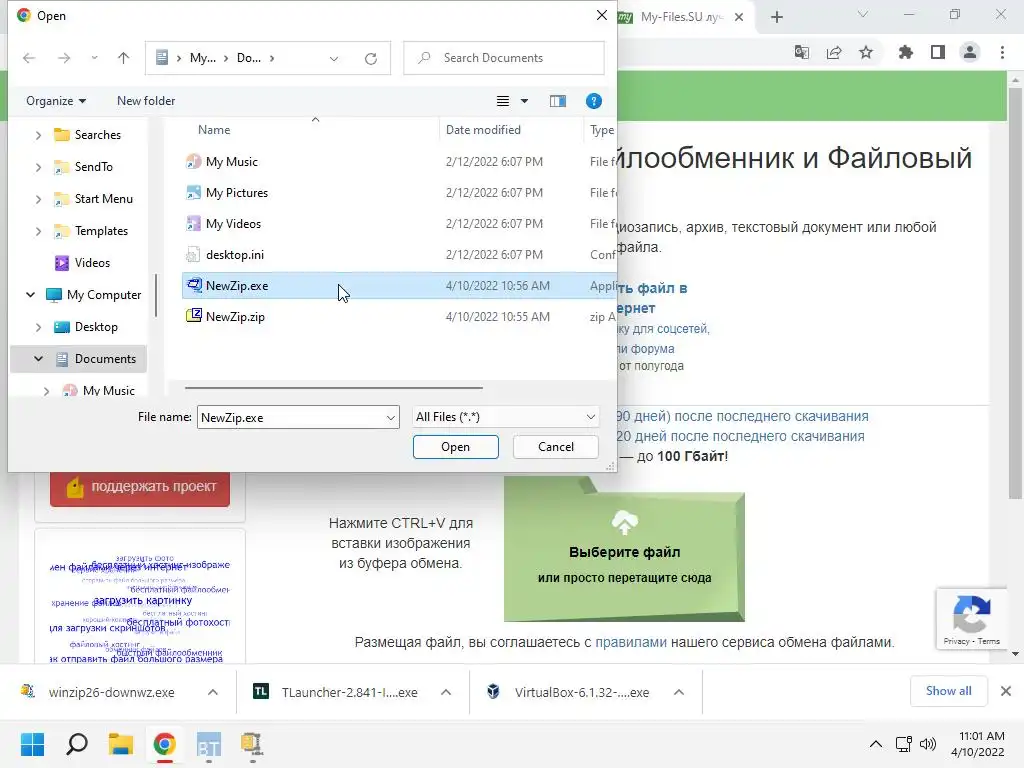The height and width of the screenshot is (768, 1024).
Task: Select the My Videos folder icon
Action: click(x=193, y=223)
